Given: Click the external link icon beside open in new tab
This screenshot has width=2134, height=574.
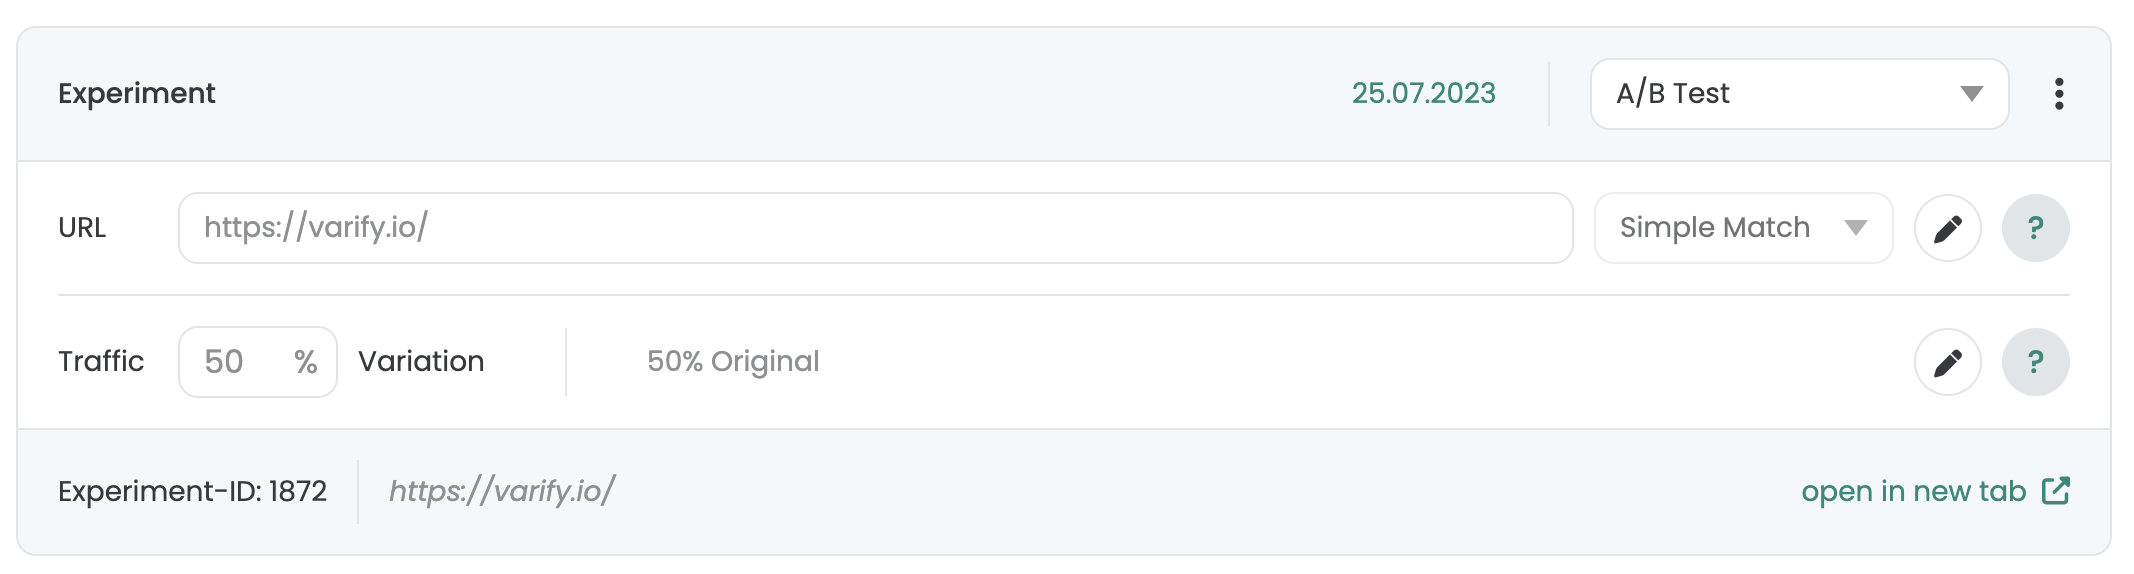Looking at the screenshot, I should (2056, 491).
